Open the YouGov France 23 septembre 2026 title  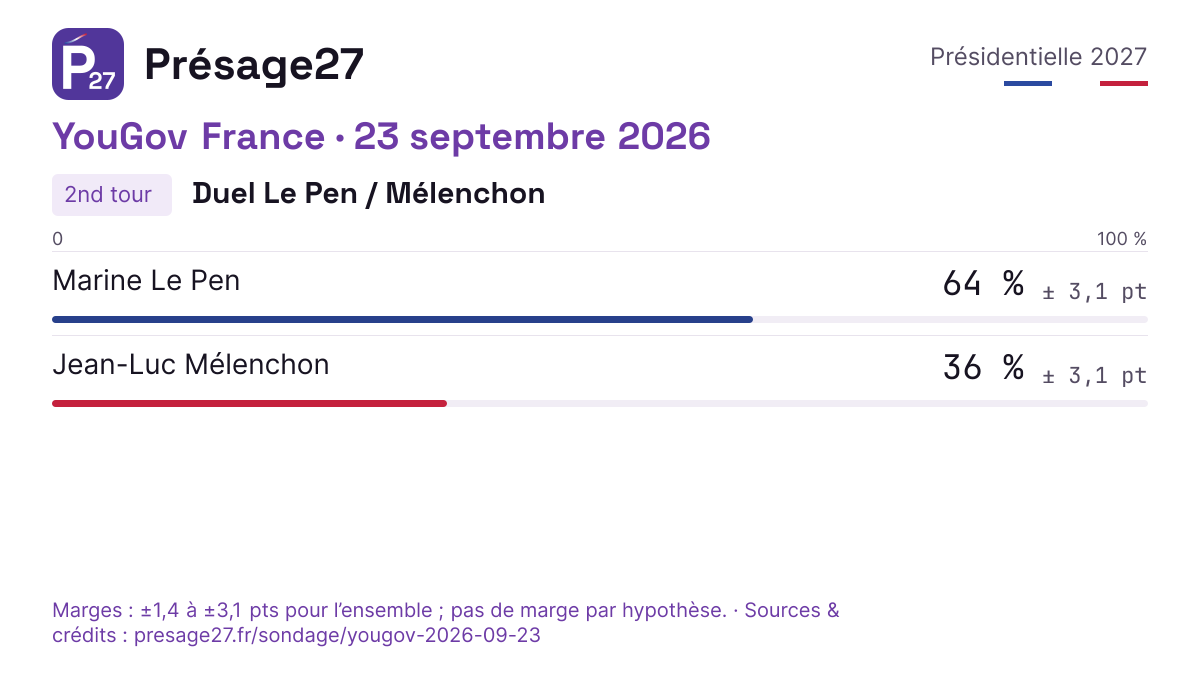pos(381,136)
